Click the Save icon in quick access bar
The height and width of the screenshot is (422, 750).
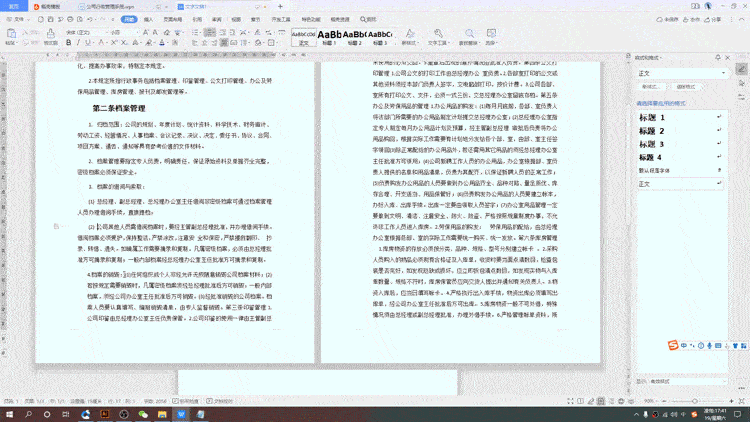[x=50, y=20]
